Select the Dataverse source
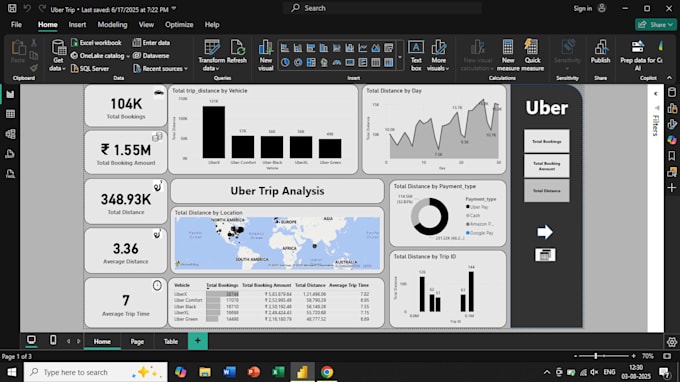Image resolution: width=680 pixels, height=382 pixels. [x=151, y=56]
